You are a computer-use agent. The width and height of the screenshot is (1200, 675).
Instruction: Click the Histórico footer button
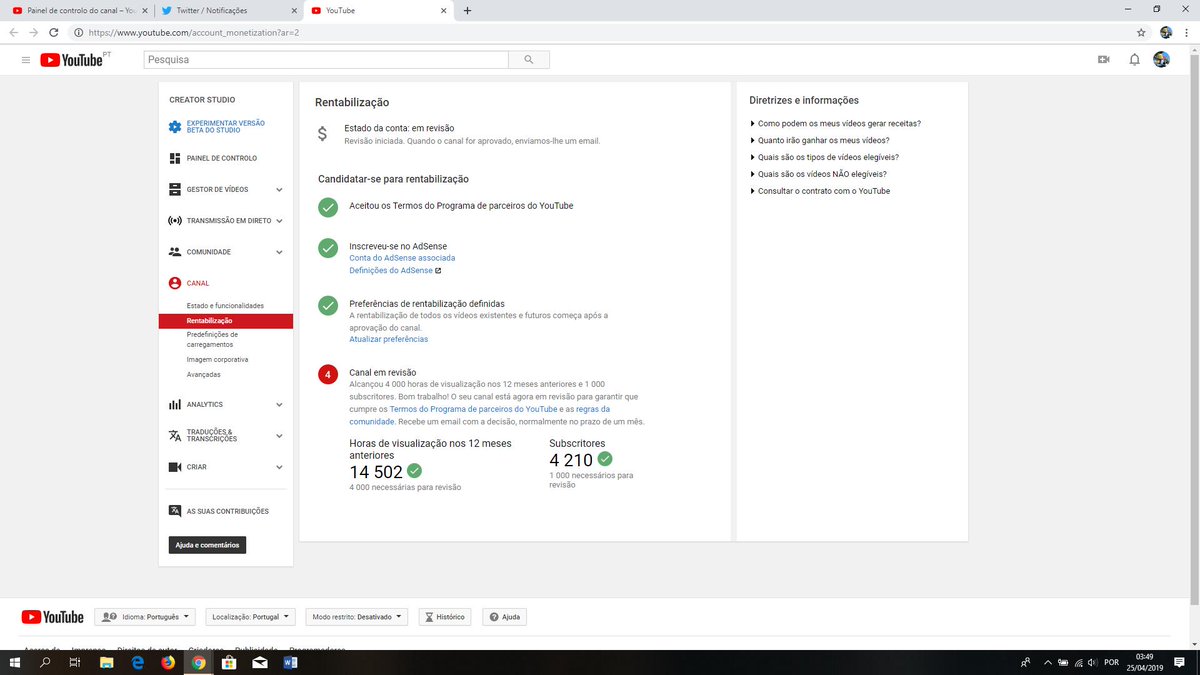444,617
